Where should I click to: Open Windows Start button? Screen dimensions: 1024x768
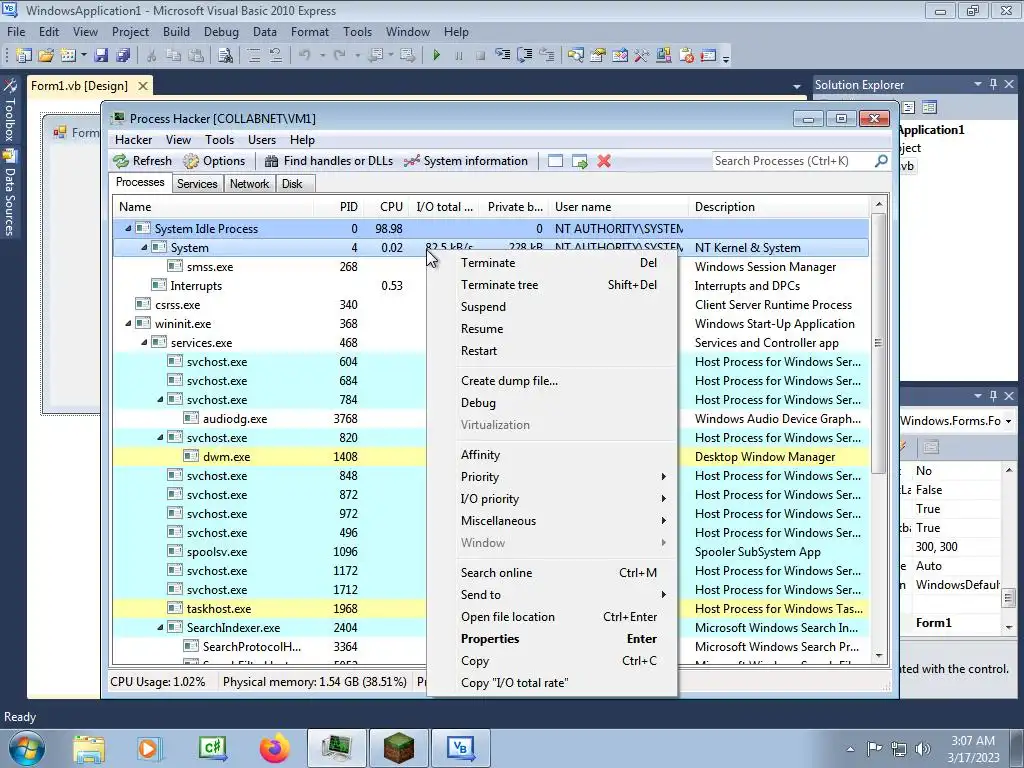(x=27, y=748)
